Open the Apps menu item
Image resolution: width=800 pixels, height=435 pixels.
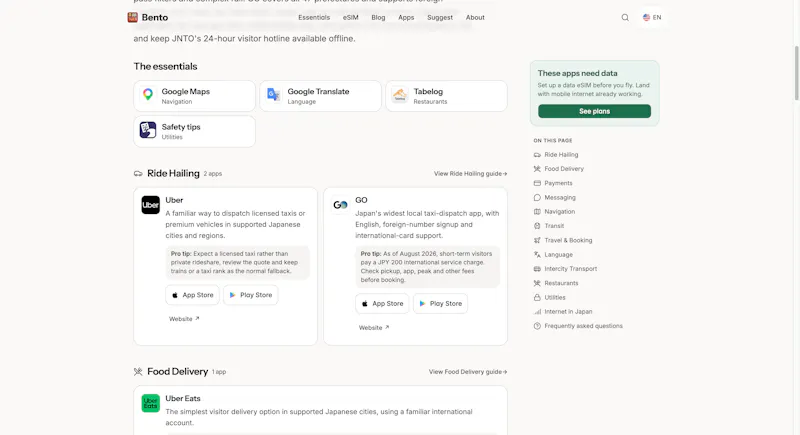406,17
